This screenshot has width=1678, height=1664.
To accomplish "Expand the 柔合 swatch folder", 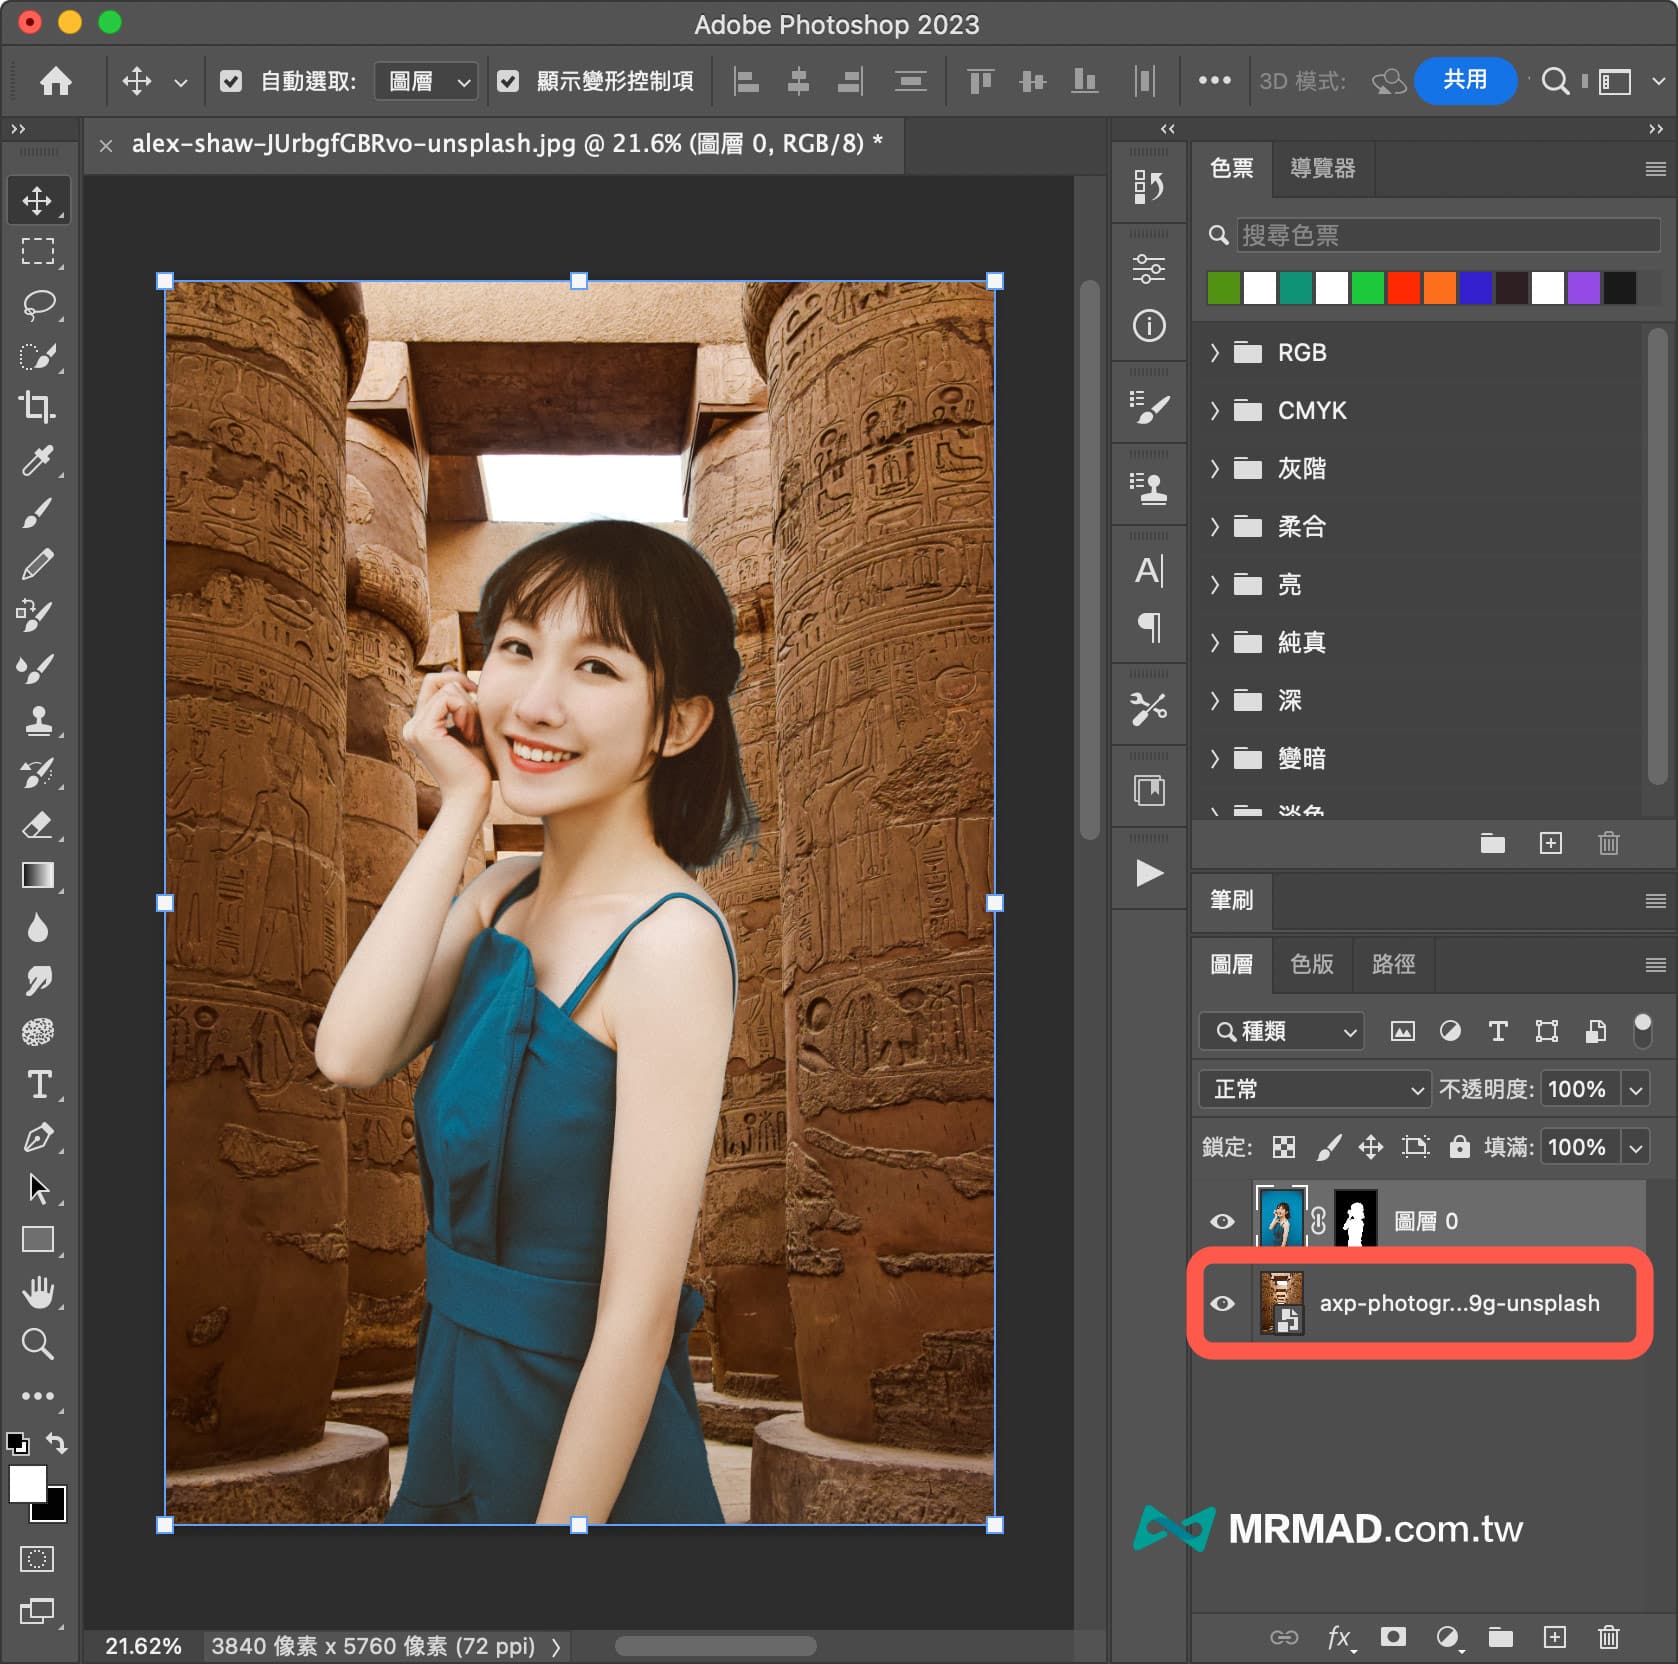I will click(1214, 526).
